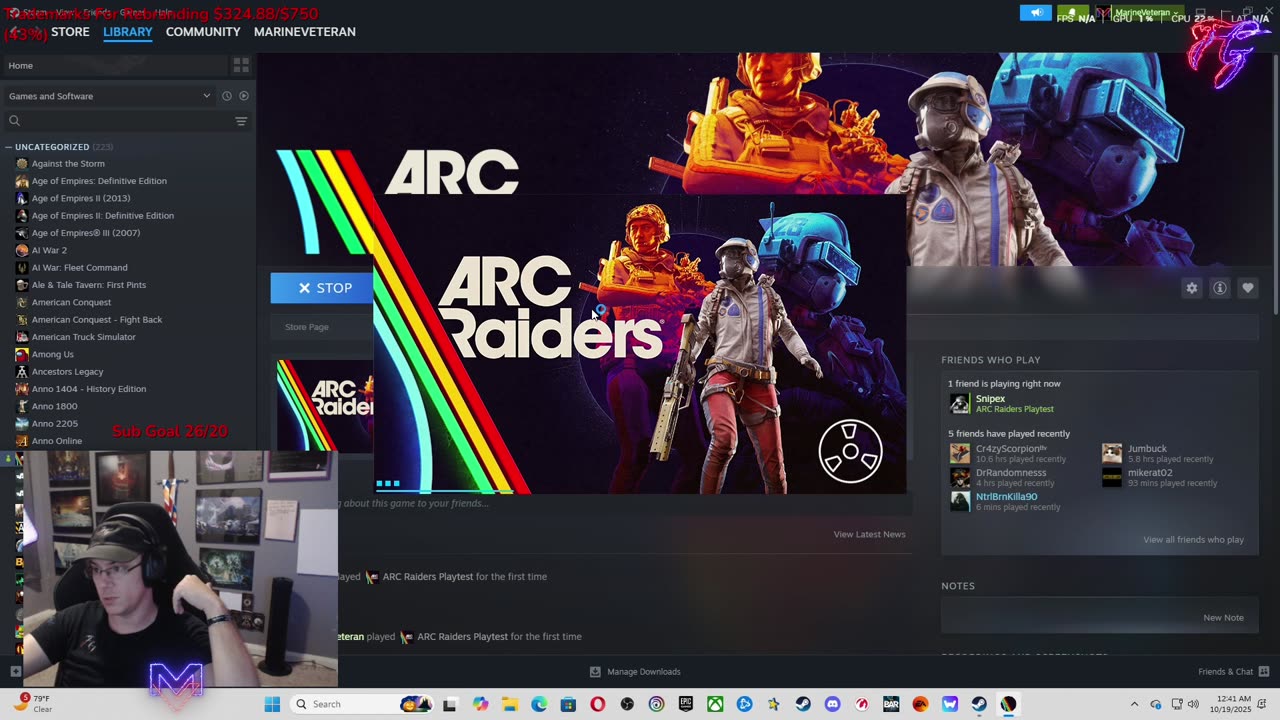Viewport: 1280px width, 720px height.
Task: View Snipex friend profile
Action: pyautogui.click(x=990, y=399)
